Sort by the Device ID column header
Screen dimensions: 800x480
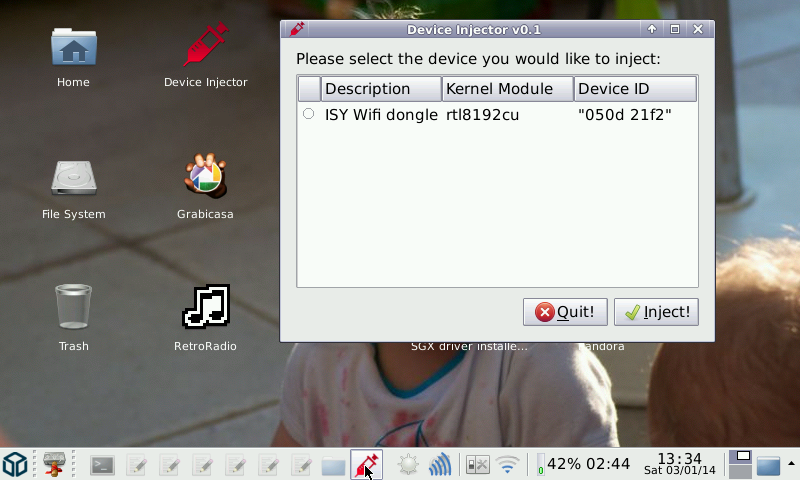(x=634, y=89)
